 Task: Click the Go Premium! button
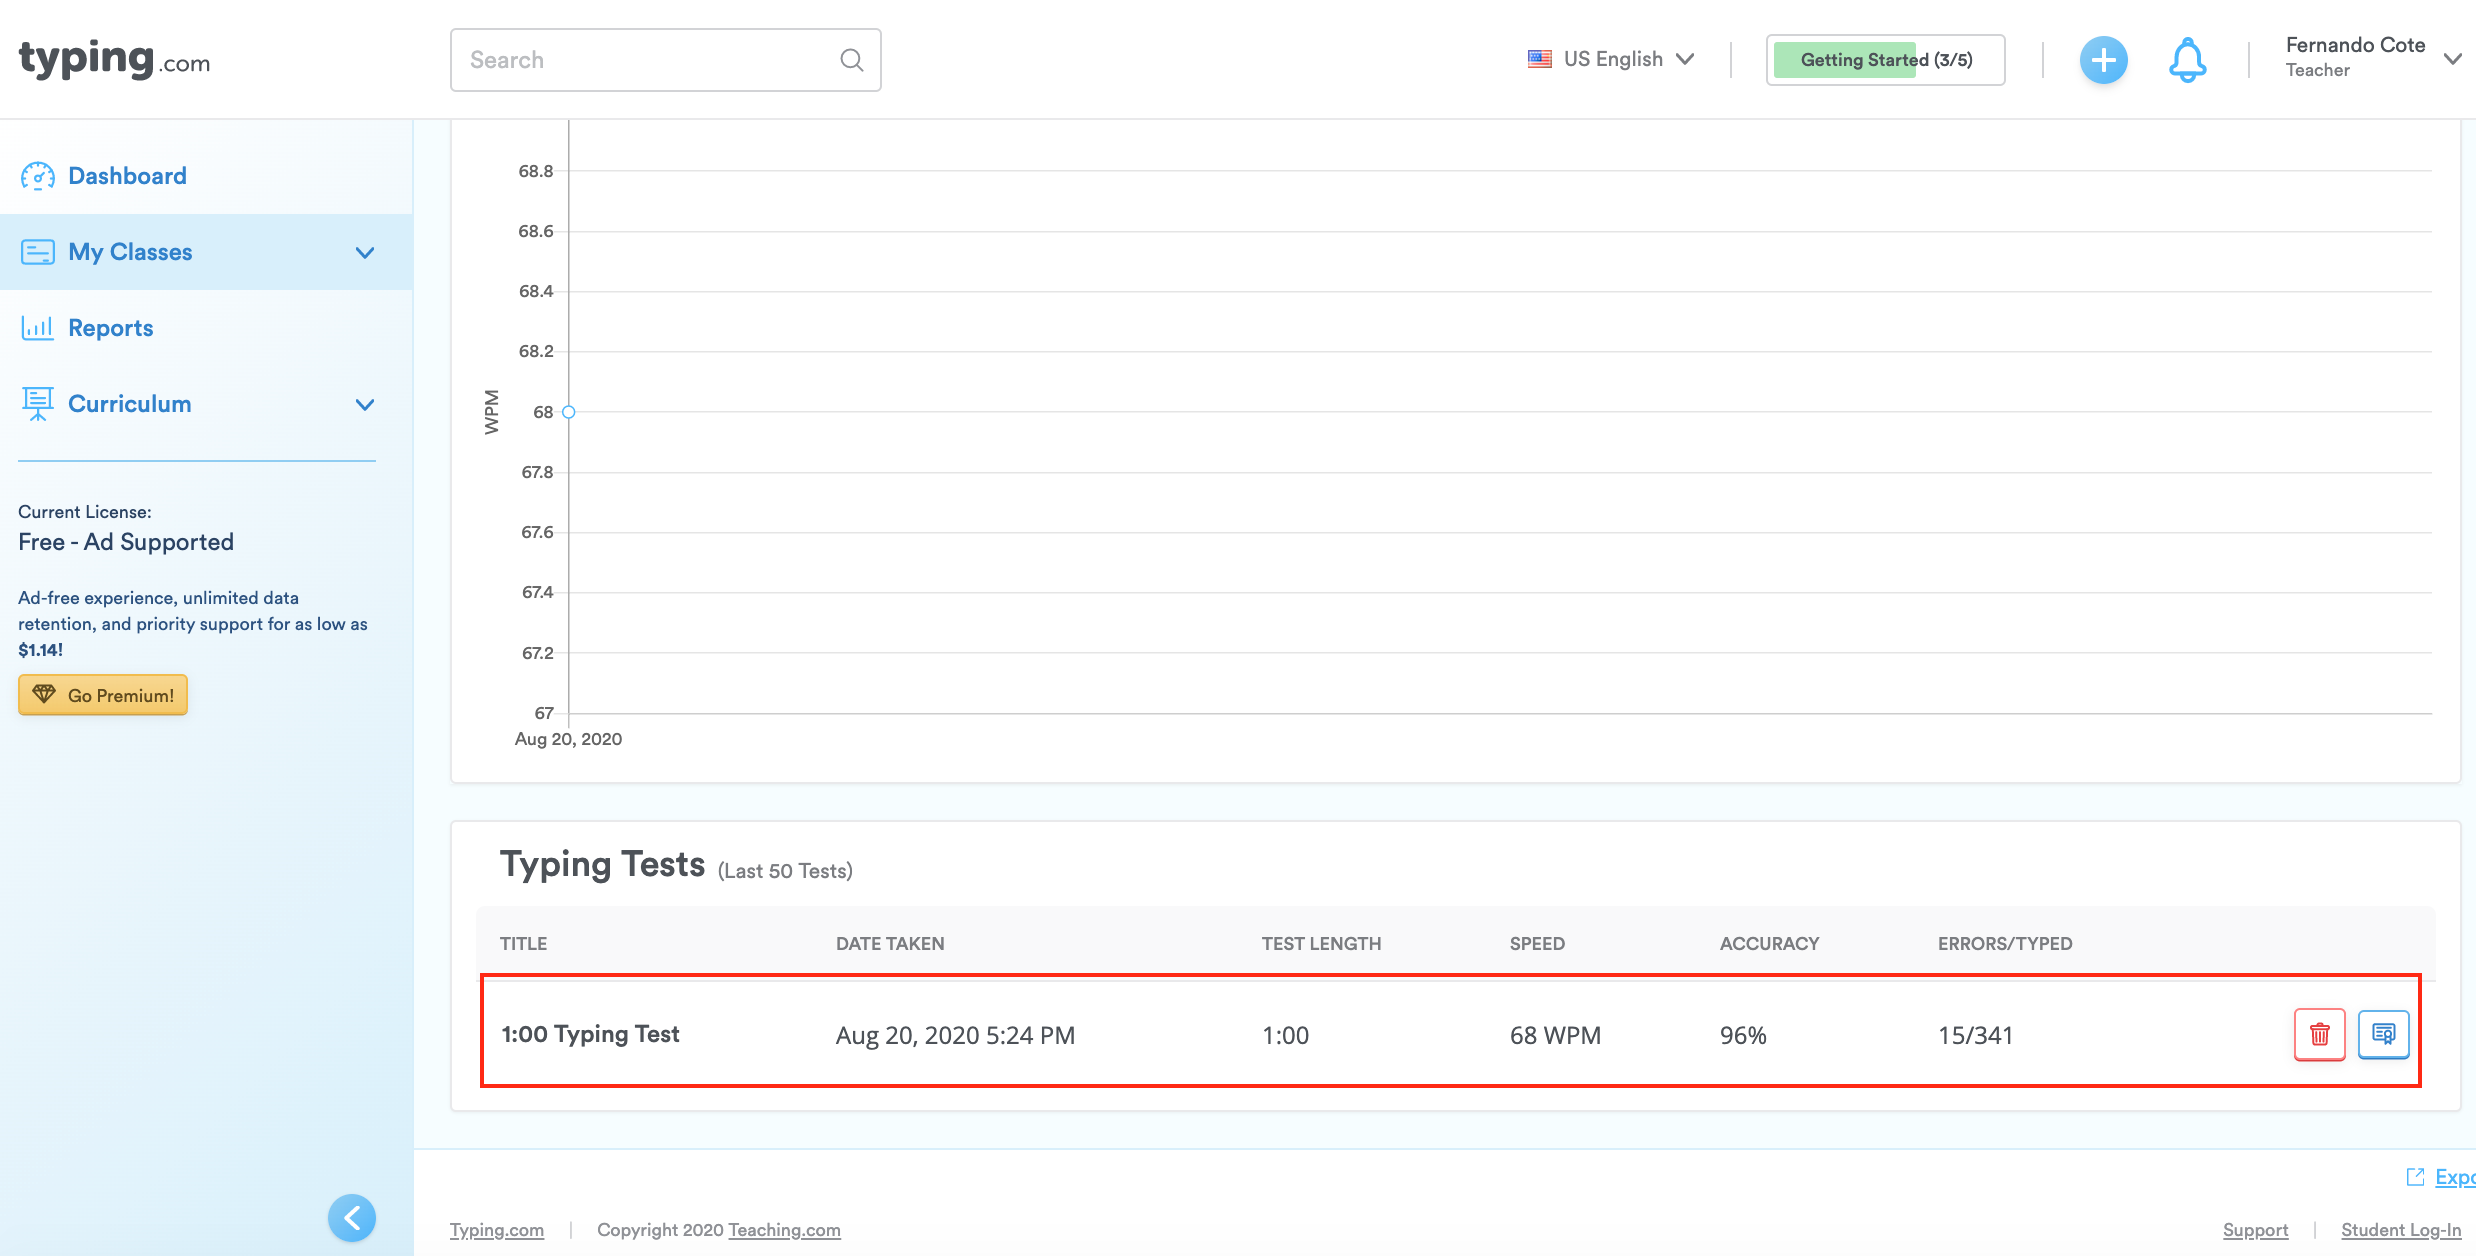pos(103,695)
